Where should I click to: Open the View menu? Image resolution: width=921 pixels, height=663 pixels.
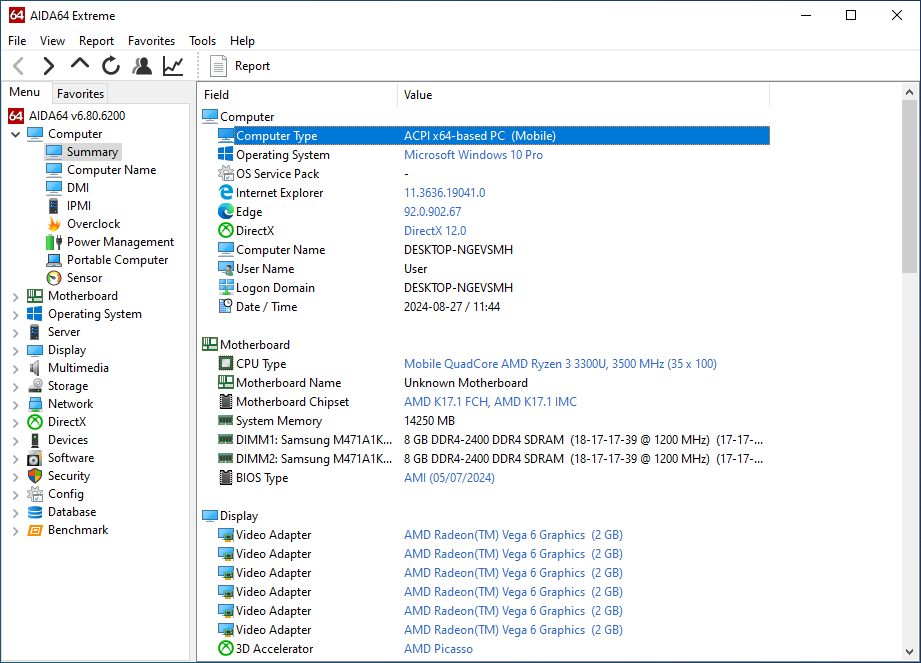pyautogui.click(x=52, y=41)
